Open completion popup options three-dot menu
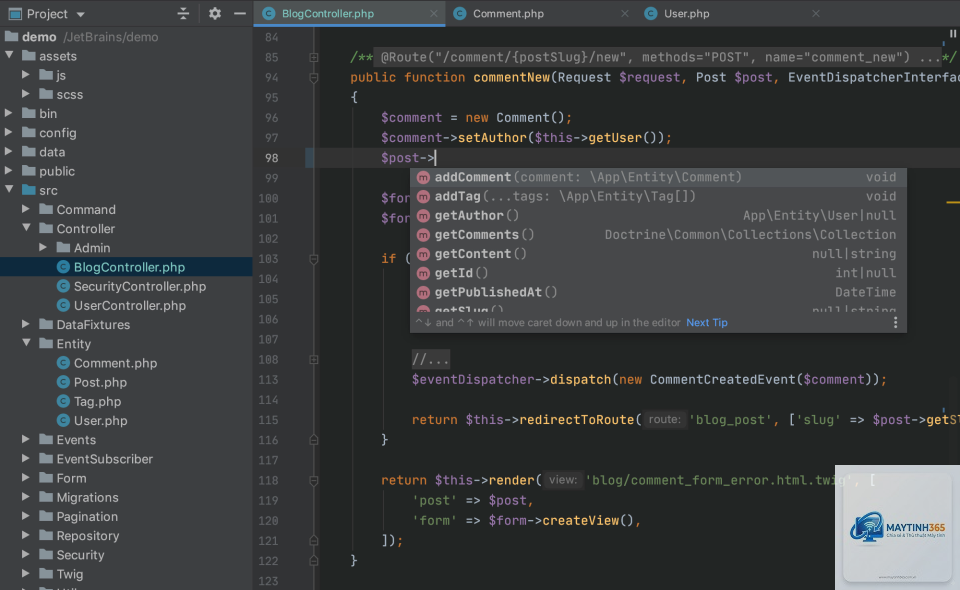Screen dimensions: 960x590 895,323
